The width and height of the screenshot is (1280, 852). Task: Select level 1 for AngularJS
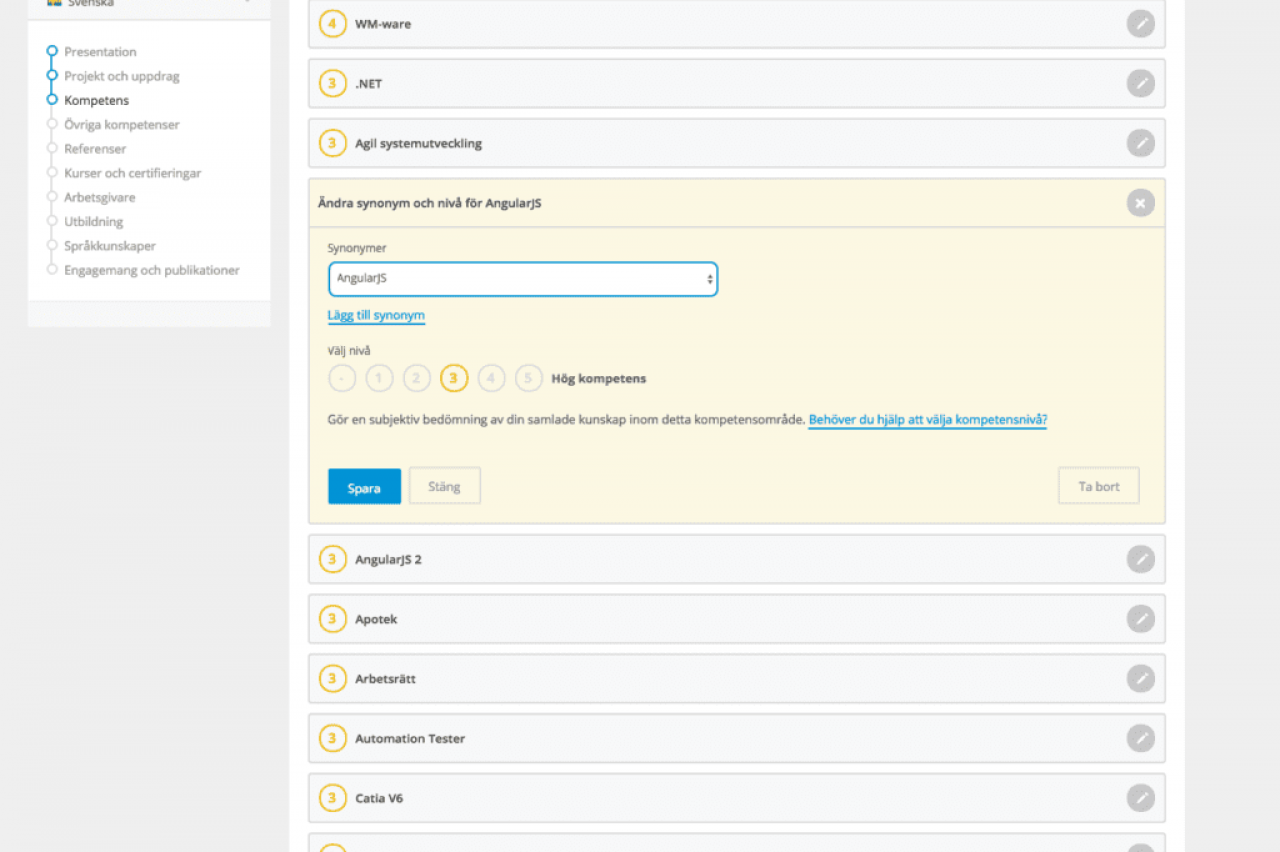click(379, 379)
